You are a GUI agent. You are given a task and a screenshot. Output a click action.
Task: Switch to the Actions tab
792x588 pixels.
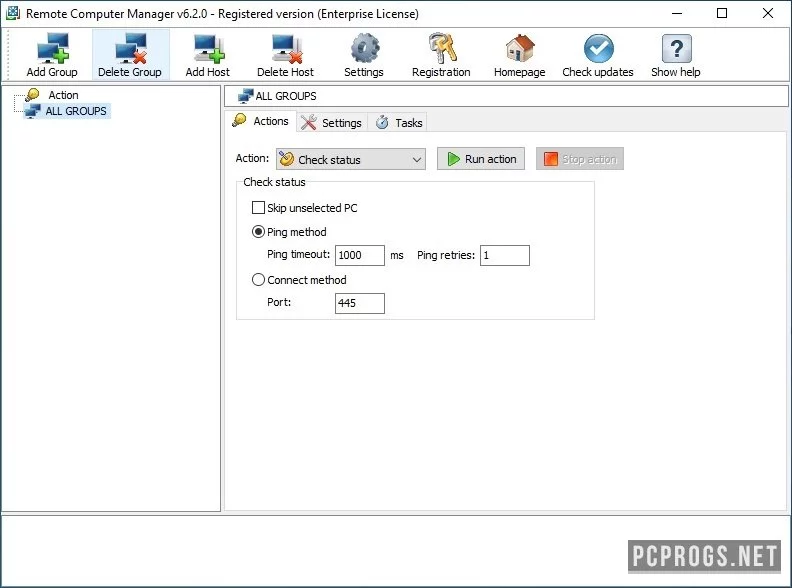click(x=261, y=121)
